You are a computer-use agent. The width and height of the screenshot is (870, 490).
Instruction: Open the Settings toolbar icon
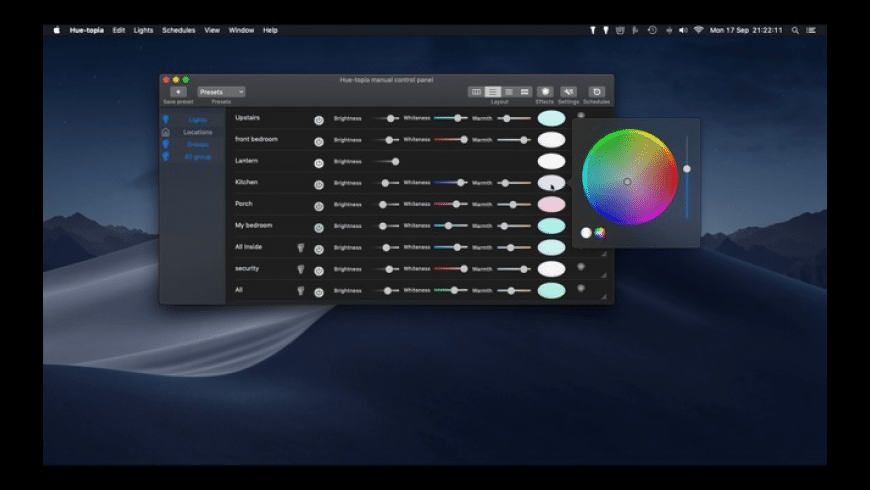pos(568,92)
